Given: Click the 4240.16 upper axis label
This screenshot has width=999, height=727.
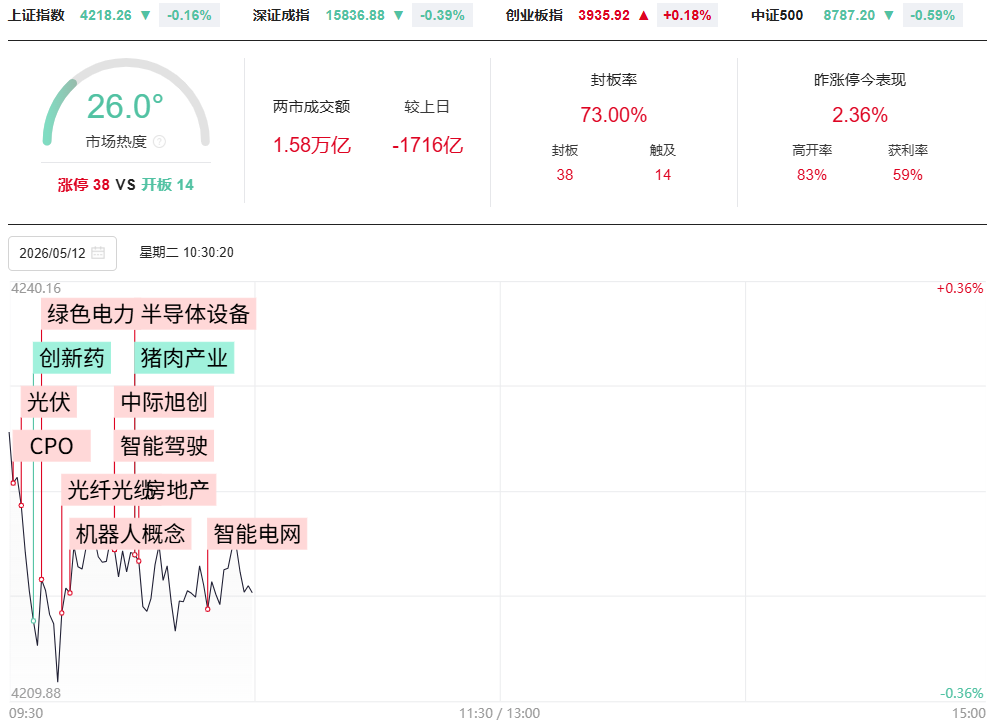Looking at the screenshot, I should tap(36, 288).
